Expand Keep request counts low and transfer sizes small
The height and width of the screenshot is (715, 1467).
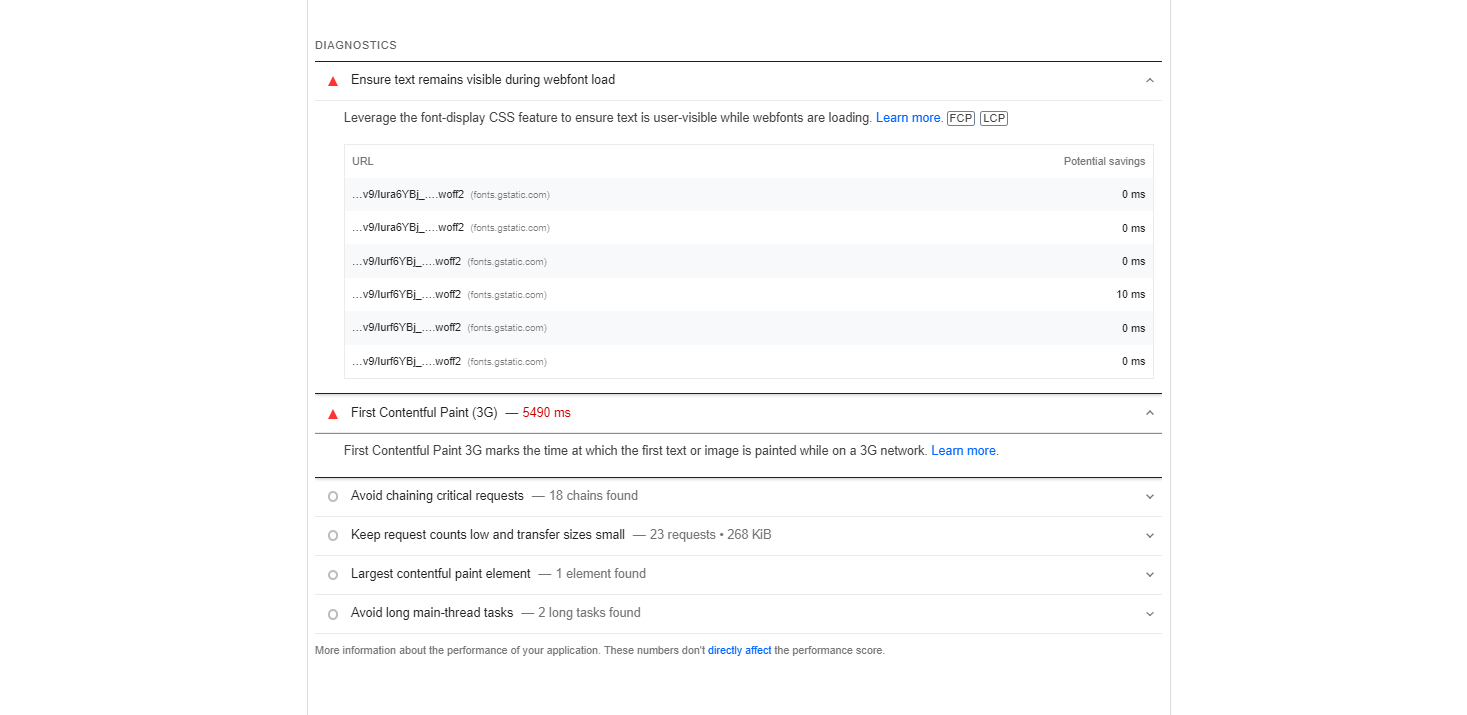point(1149,535)
